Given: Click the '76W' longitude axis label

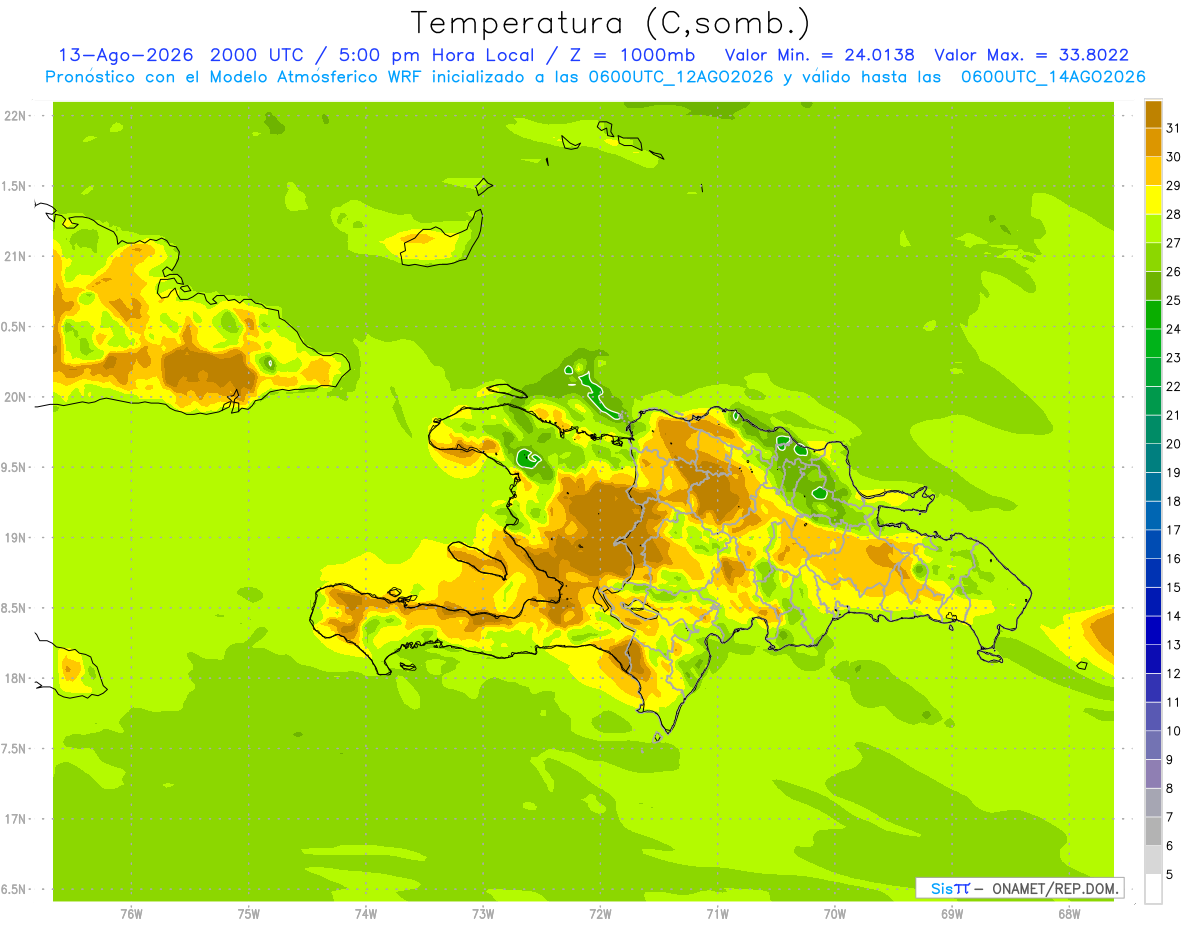Looking at the screenshot, I should tap(131, 913).
